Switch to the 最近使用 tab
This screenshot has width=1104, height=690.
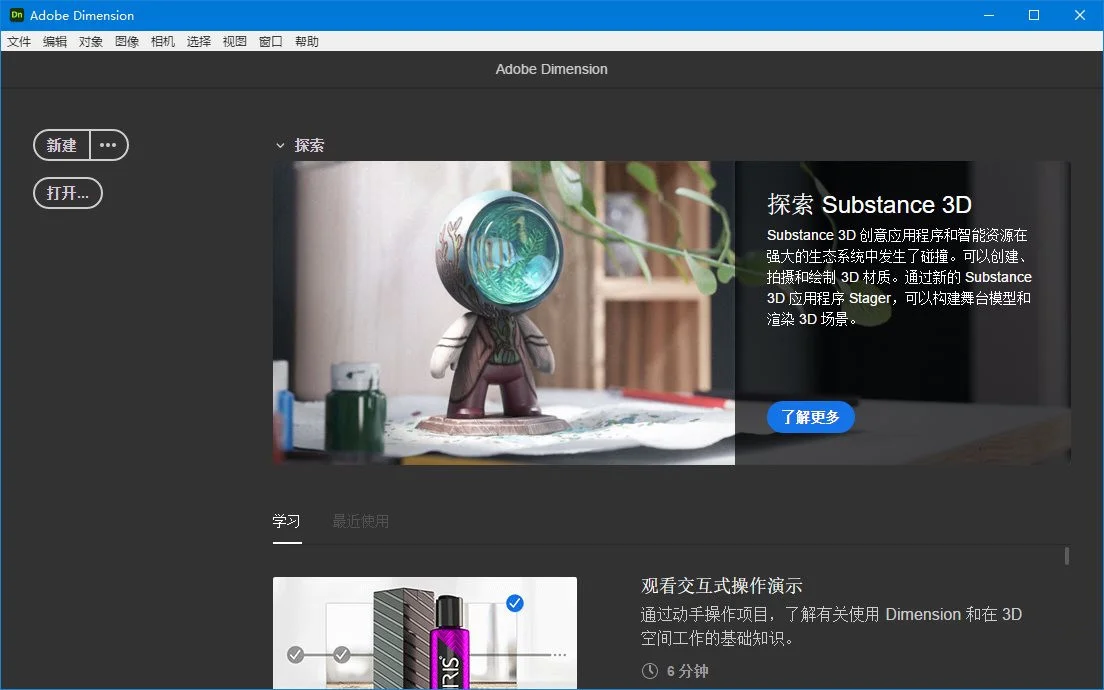(360, 521)
